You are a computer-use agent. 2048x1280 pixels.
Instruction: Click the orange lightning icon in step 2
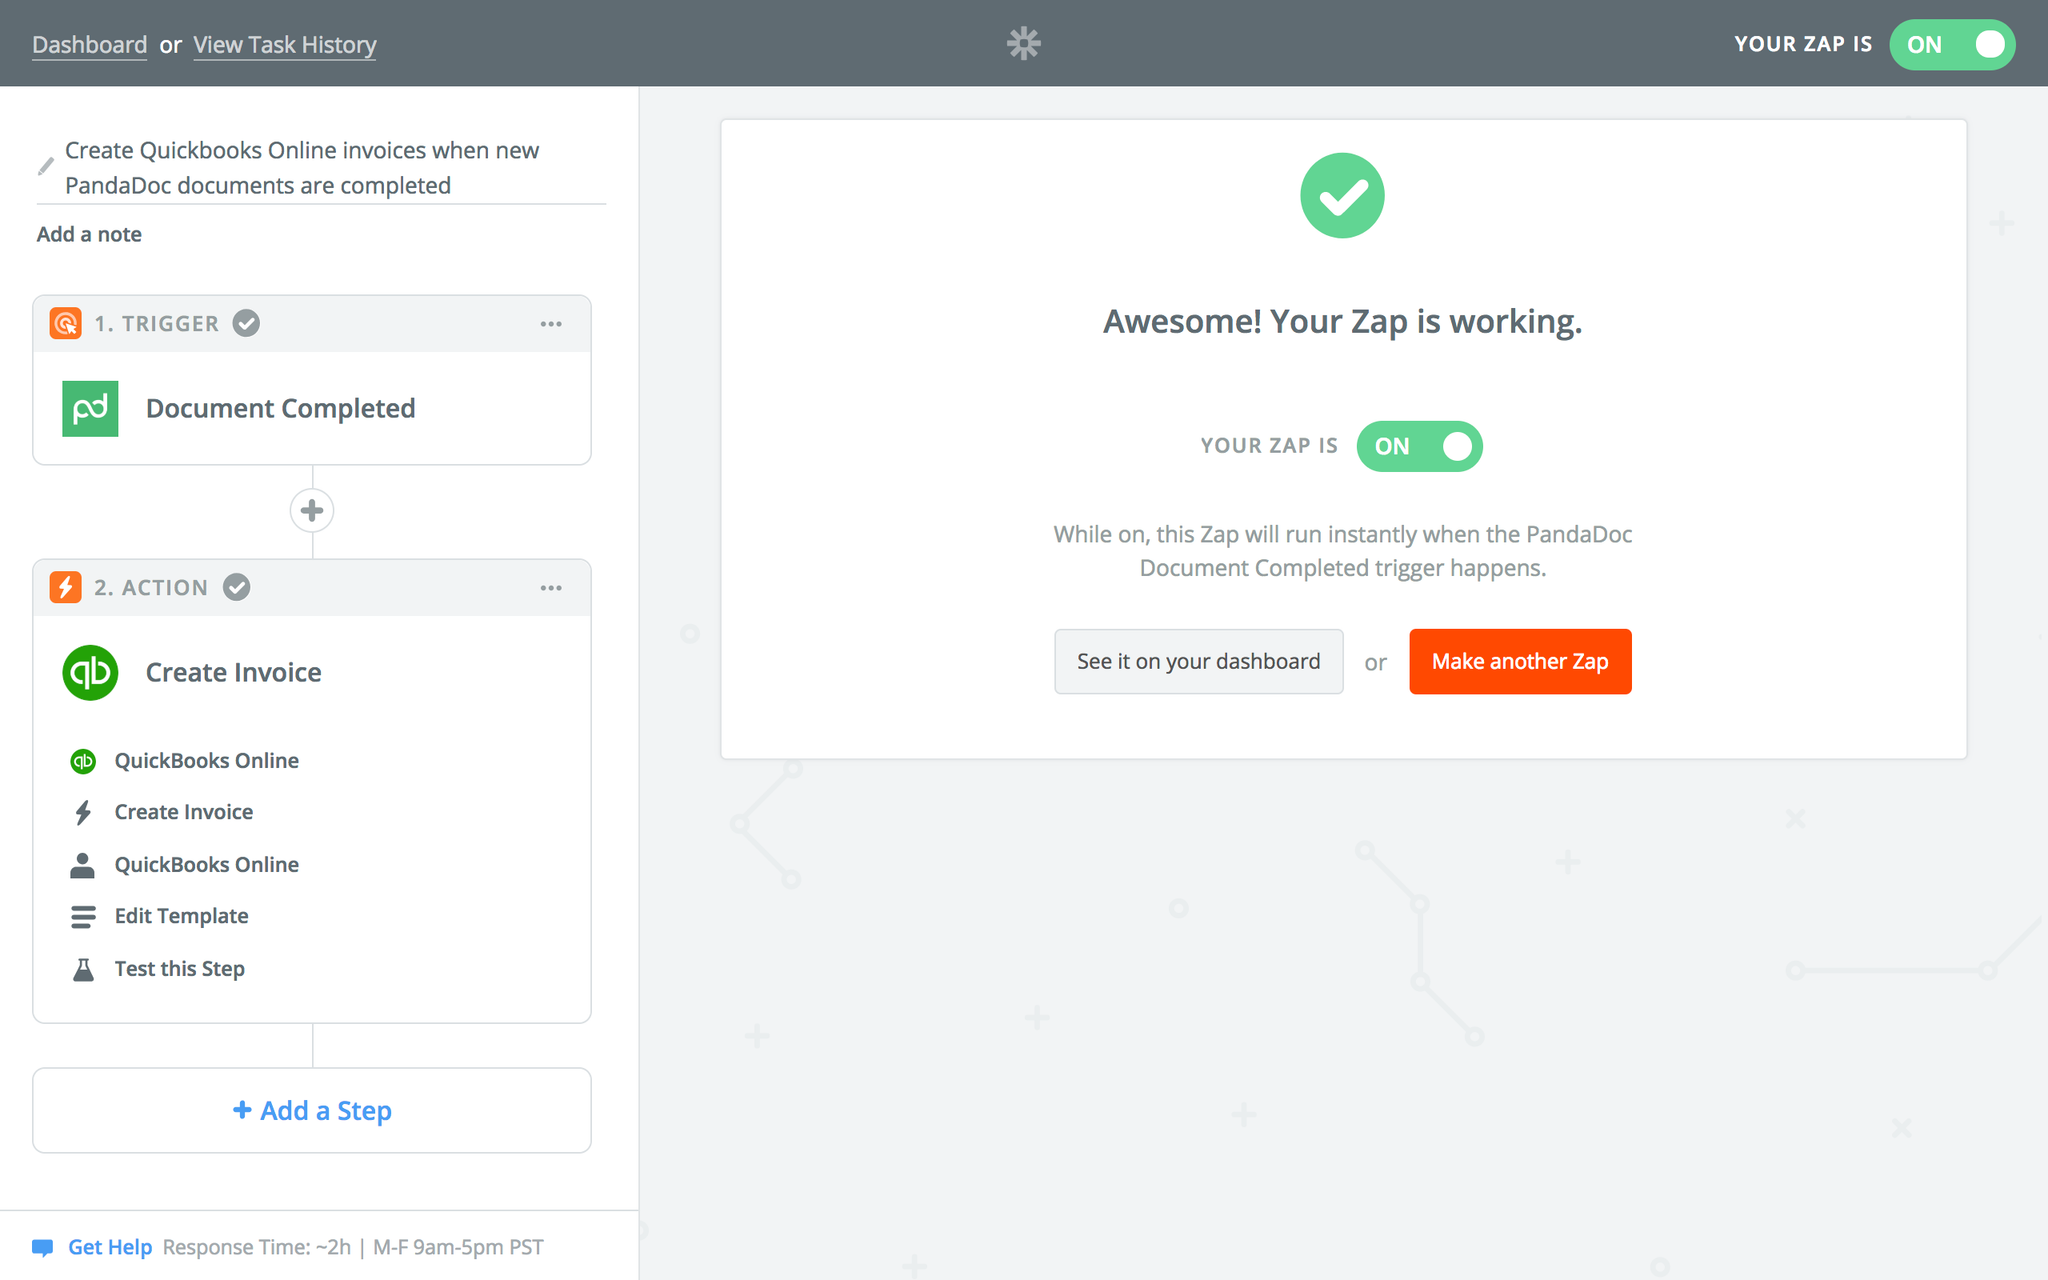coord(66,587)
